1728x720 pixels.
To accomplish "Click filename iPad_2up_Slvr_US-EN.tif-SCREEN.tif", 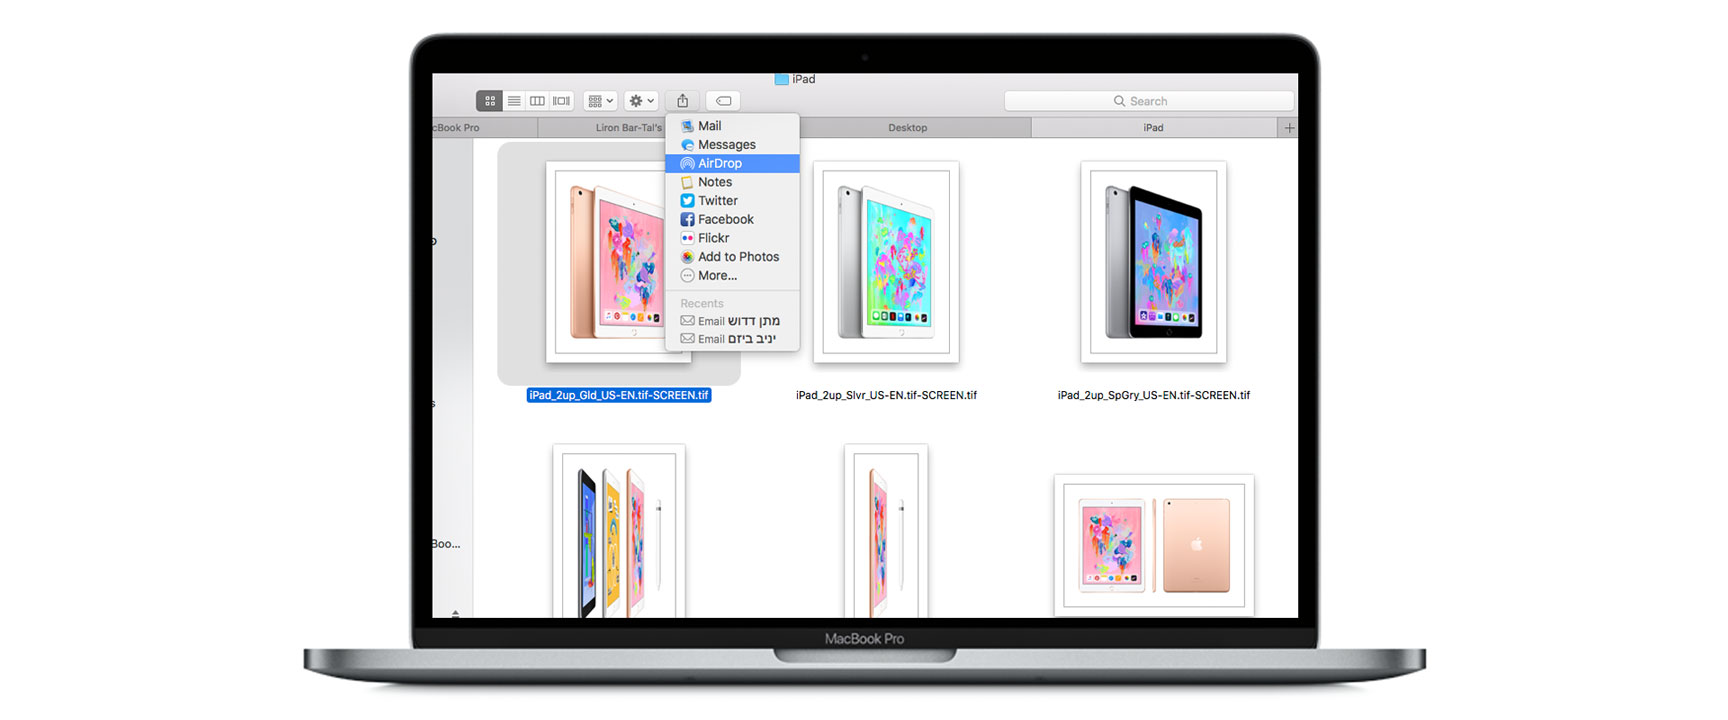I will tap(886, 395).
